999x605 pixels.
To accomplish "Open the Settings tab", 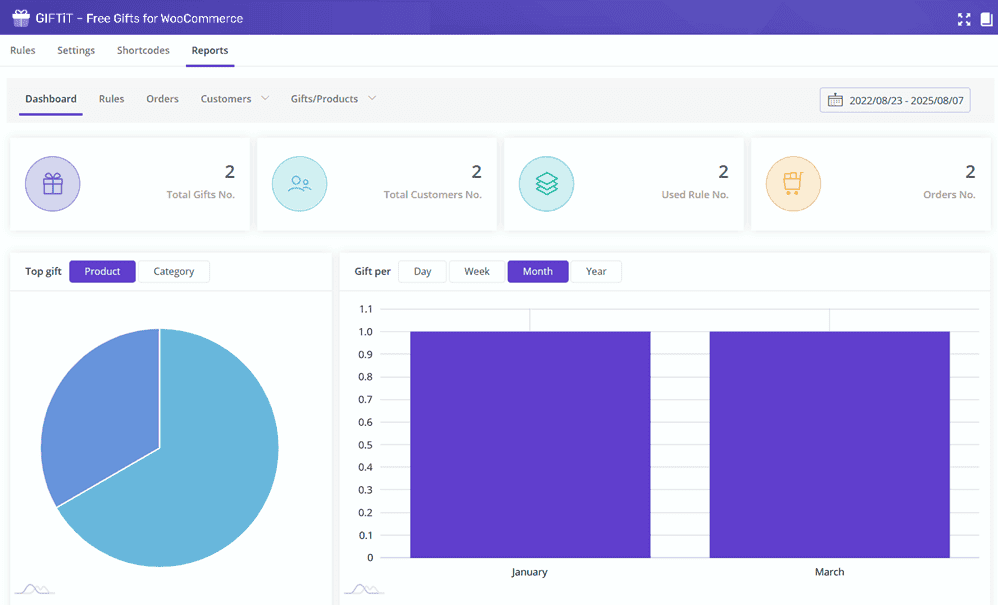I will [76, 50].
